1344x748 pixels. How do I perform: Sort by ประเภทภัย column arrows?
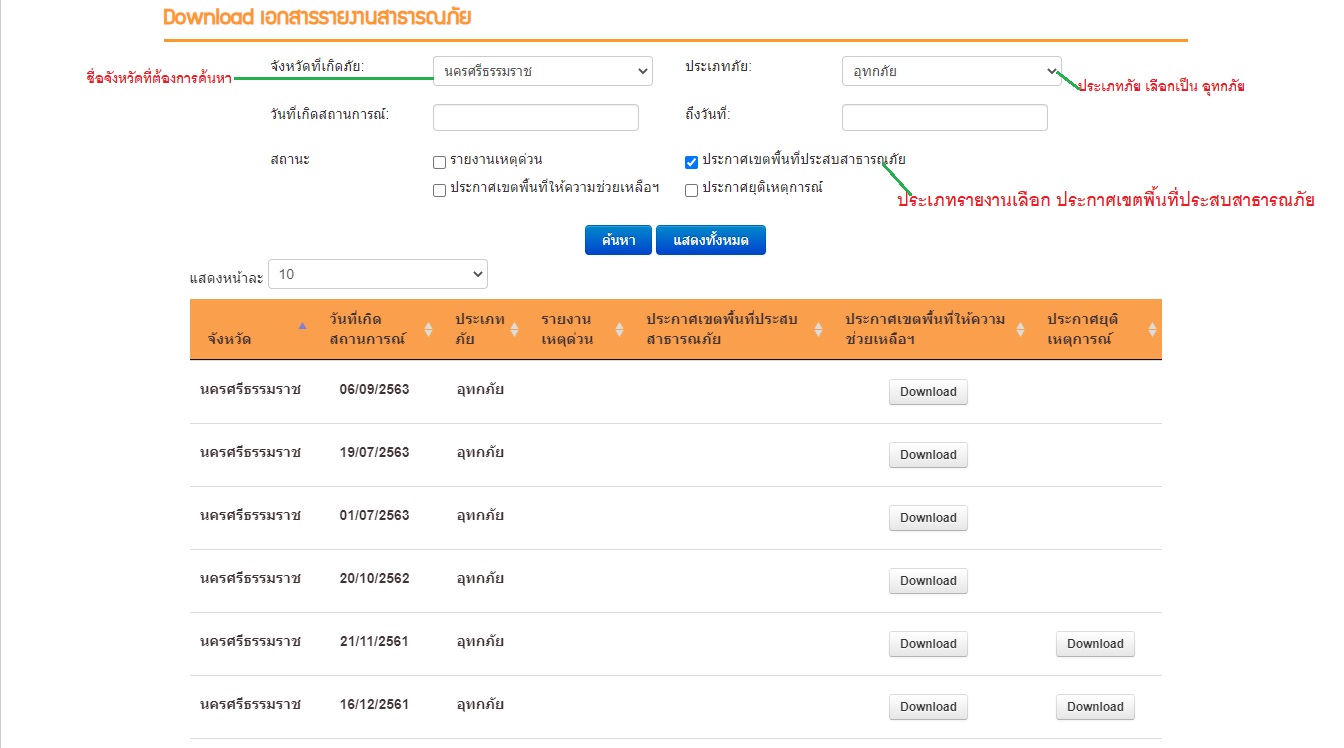pyautogui.click(x=515, y=329)
